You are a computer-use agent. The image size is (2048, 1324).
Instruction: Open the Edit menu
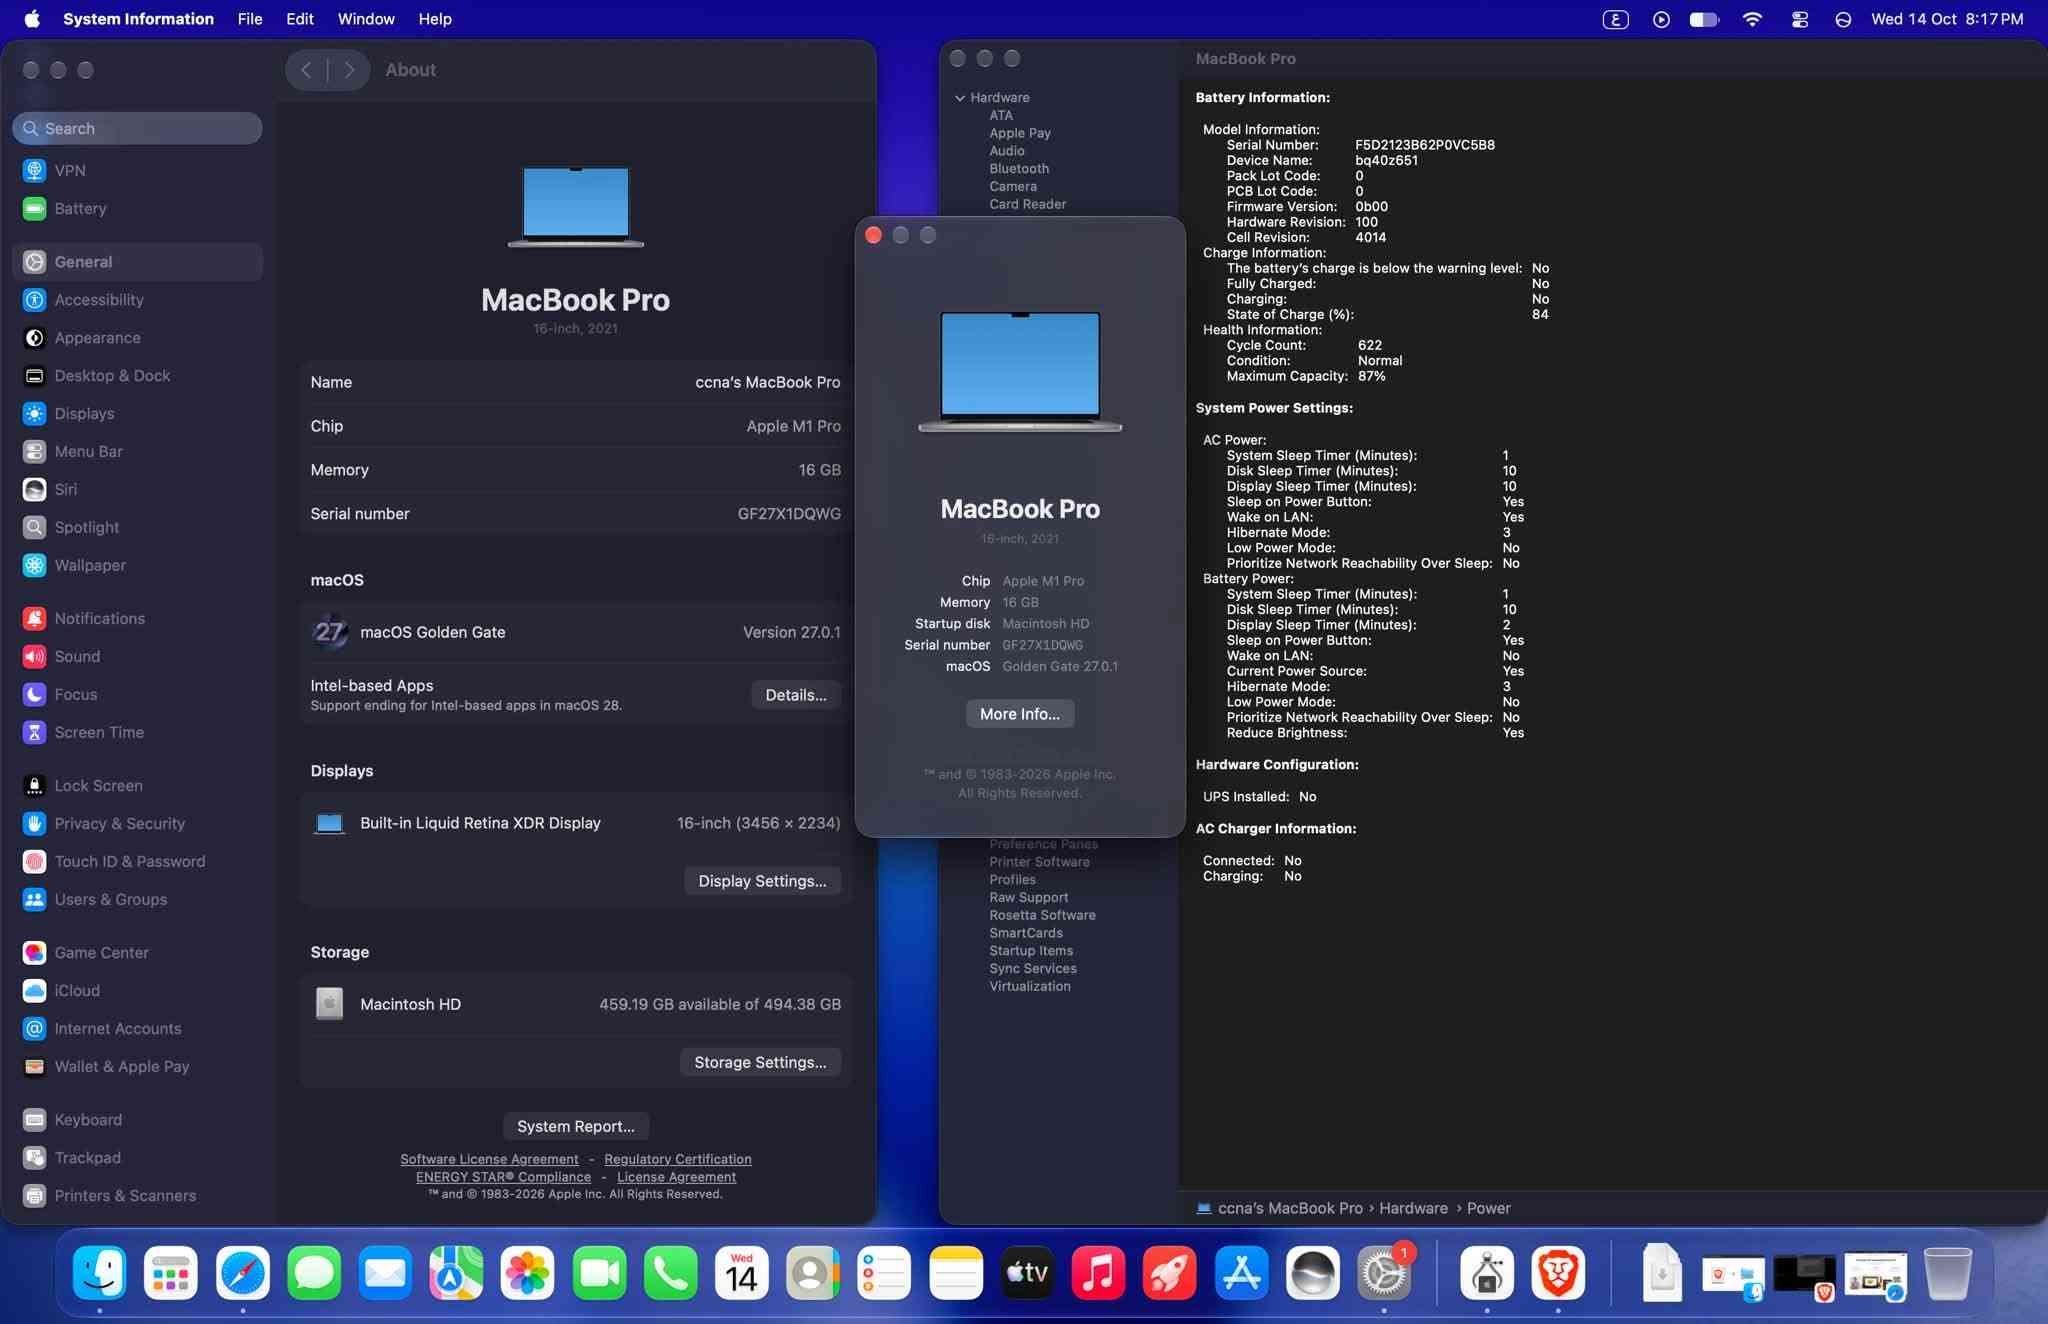tap(300, 19)
